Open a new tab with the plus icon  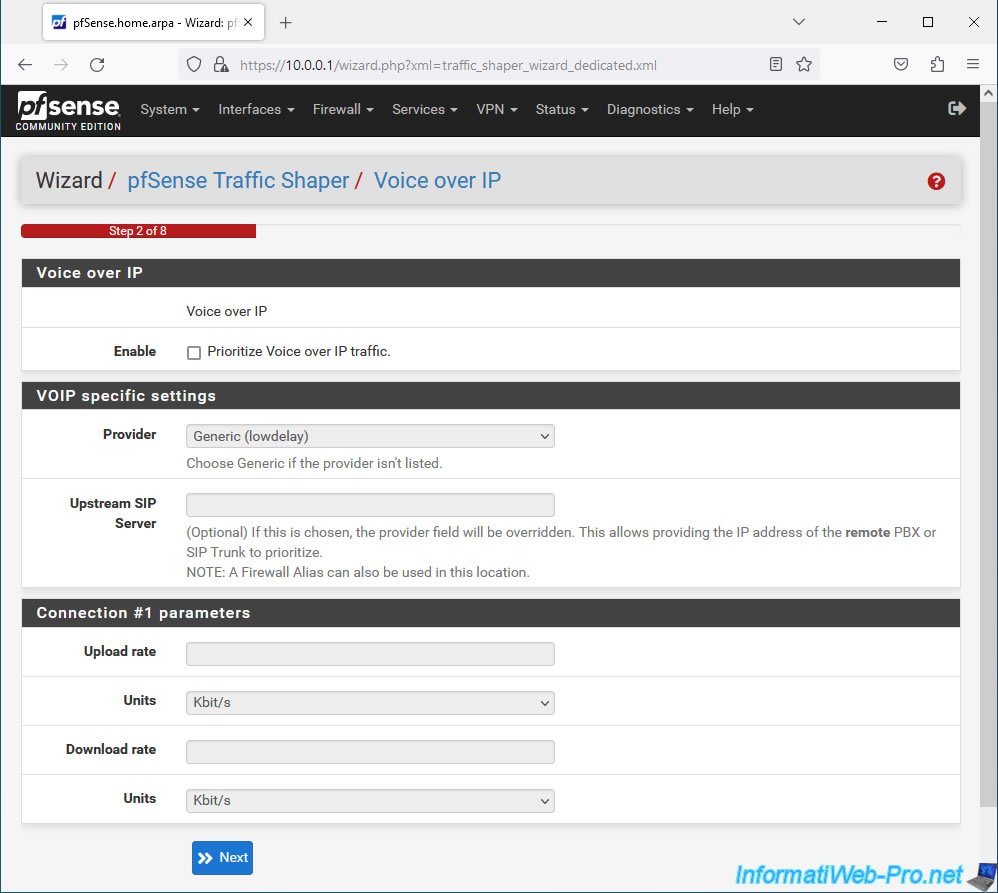pos(286,23)
